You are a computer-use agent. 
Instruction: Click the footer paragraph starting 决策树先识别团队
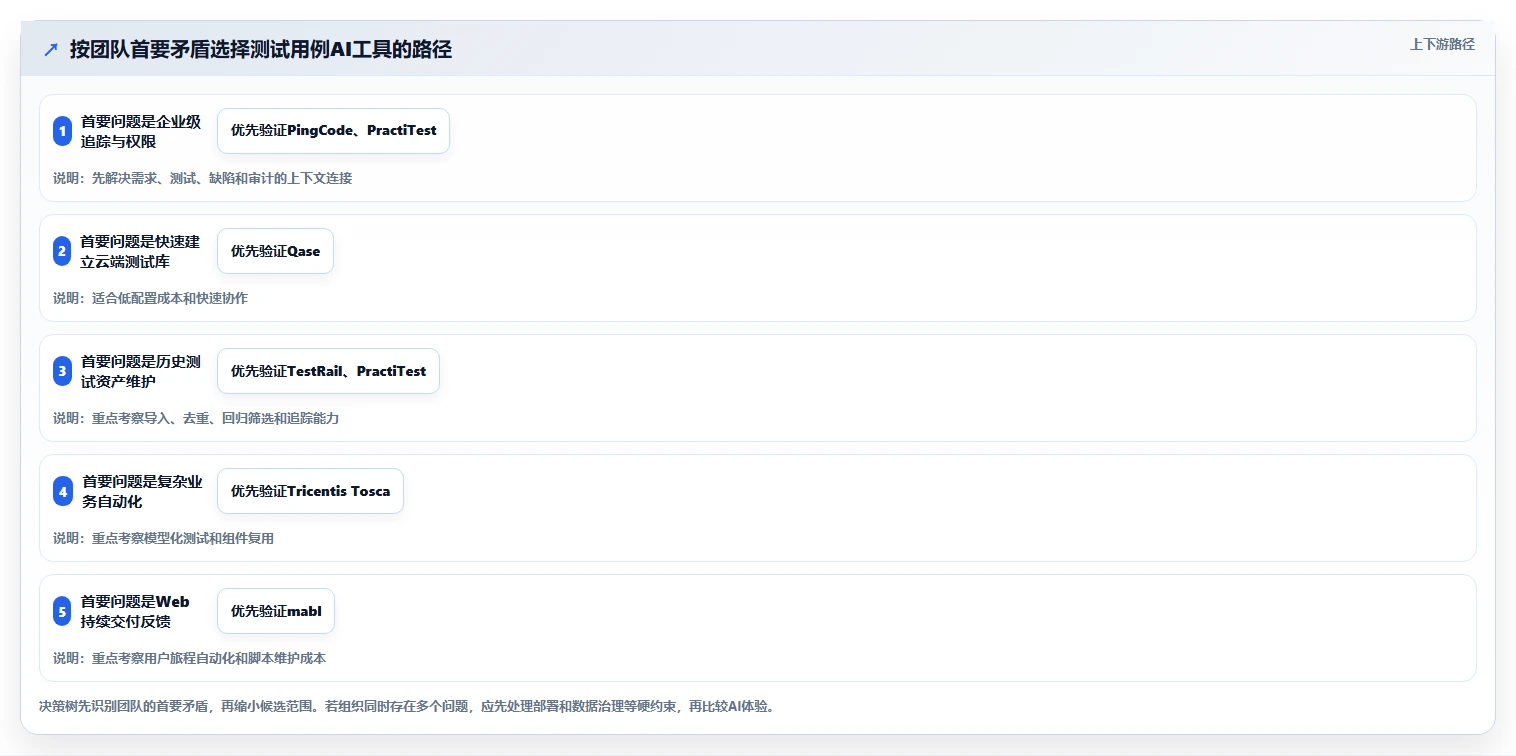(407, 706)
